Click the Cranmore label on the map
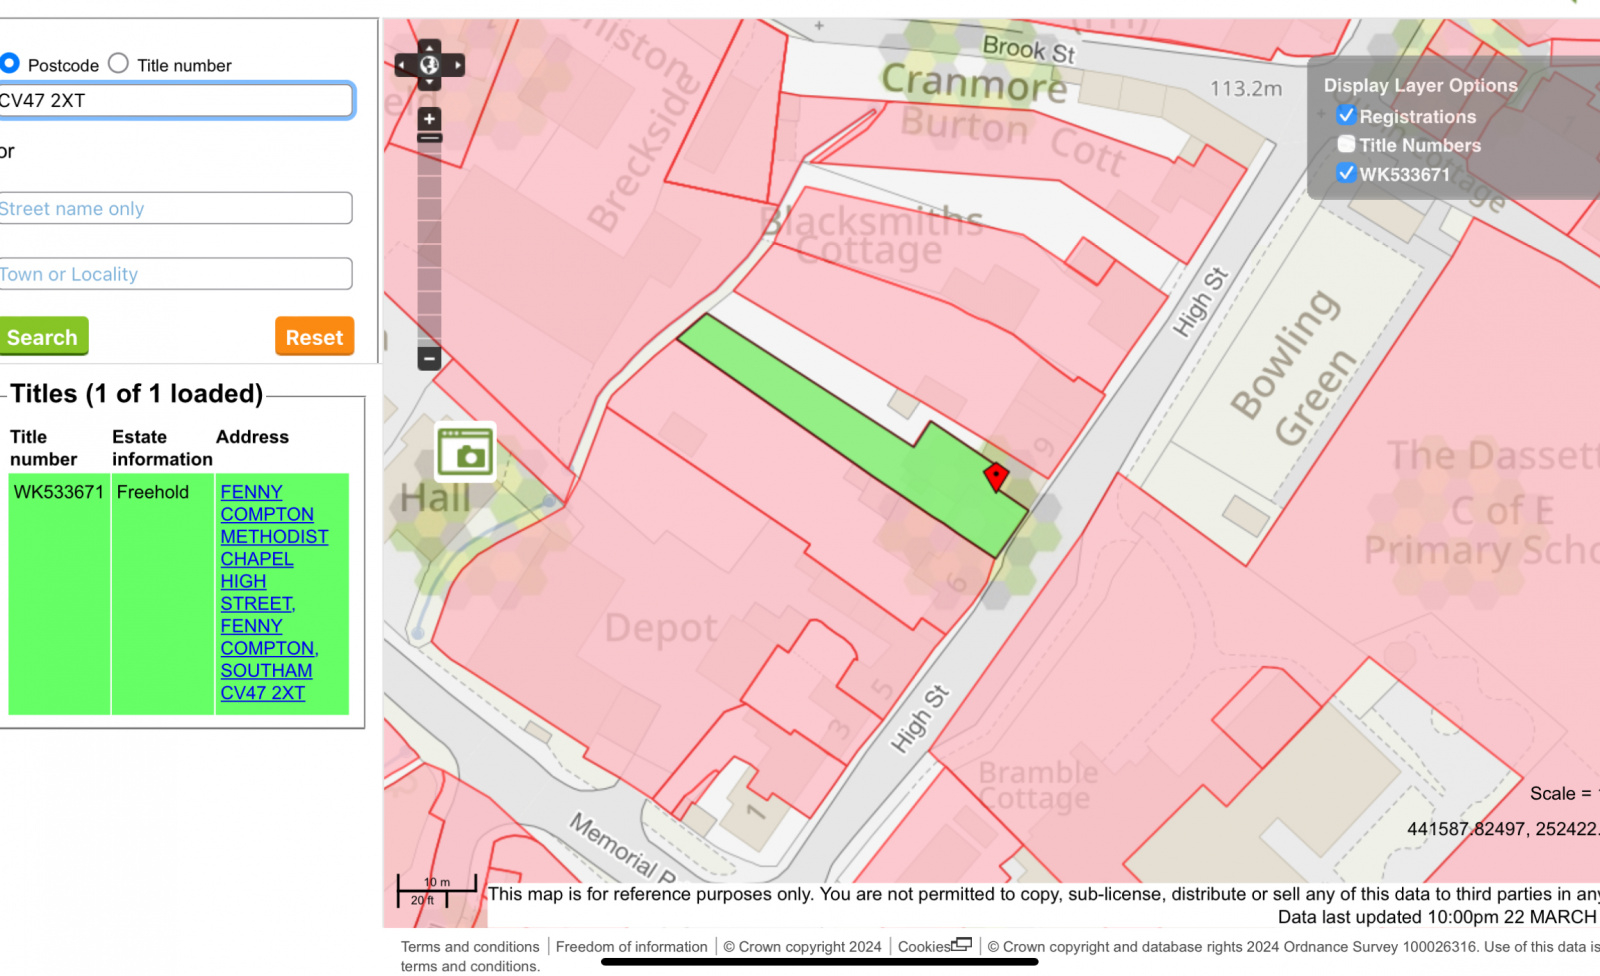The width and height of the screenshot is (1600, 976). (975, 82)
